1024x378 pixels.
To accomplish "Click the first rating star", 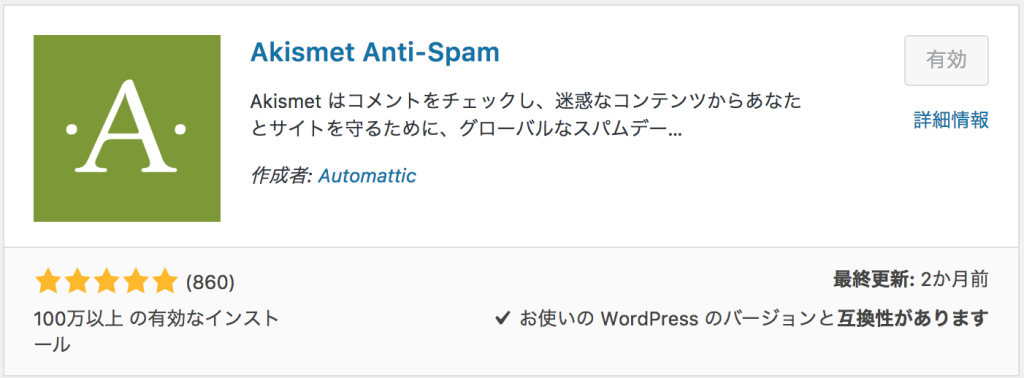I will click(x=48, y=281).
